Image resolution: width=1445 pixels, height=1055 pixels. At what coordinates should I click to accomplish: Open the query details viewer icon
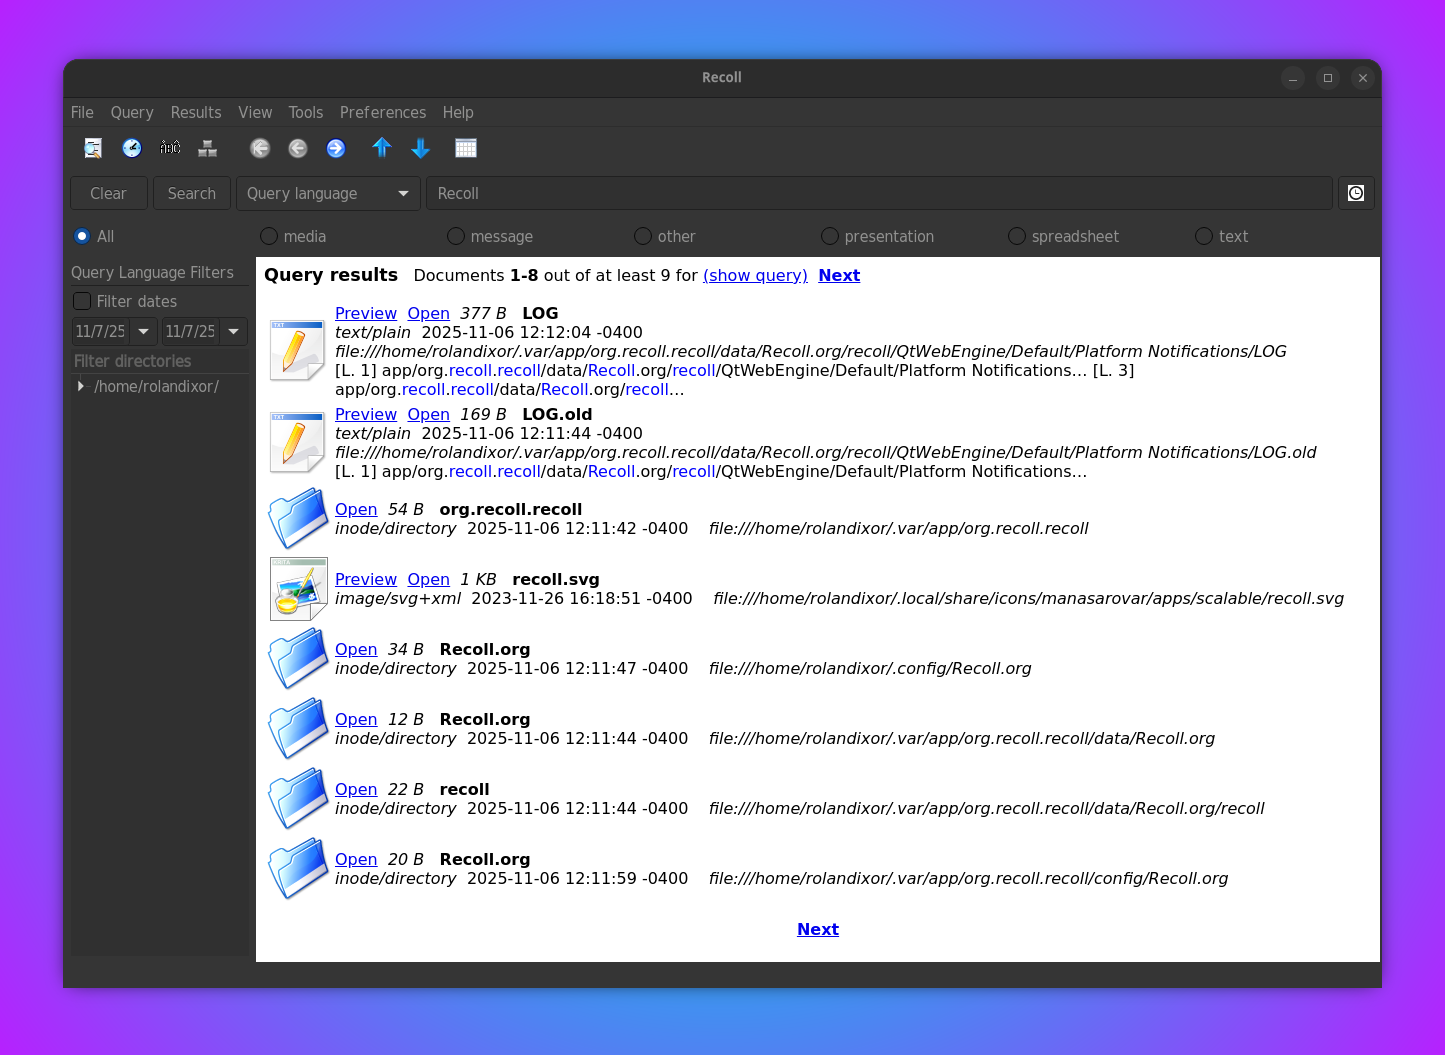[x=93, y=147]
